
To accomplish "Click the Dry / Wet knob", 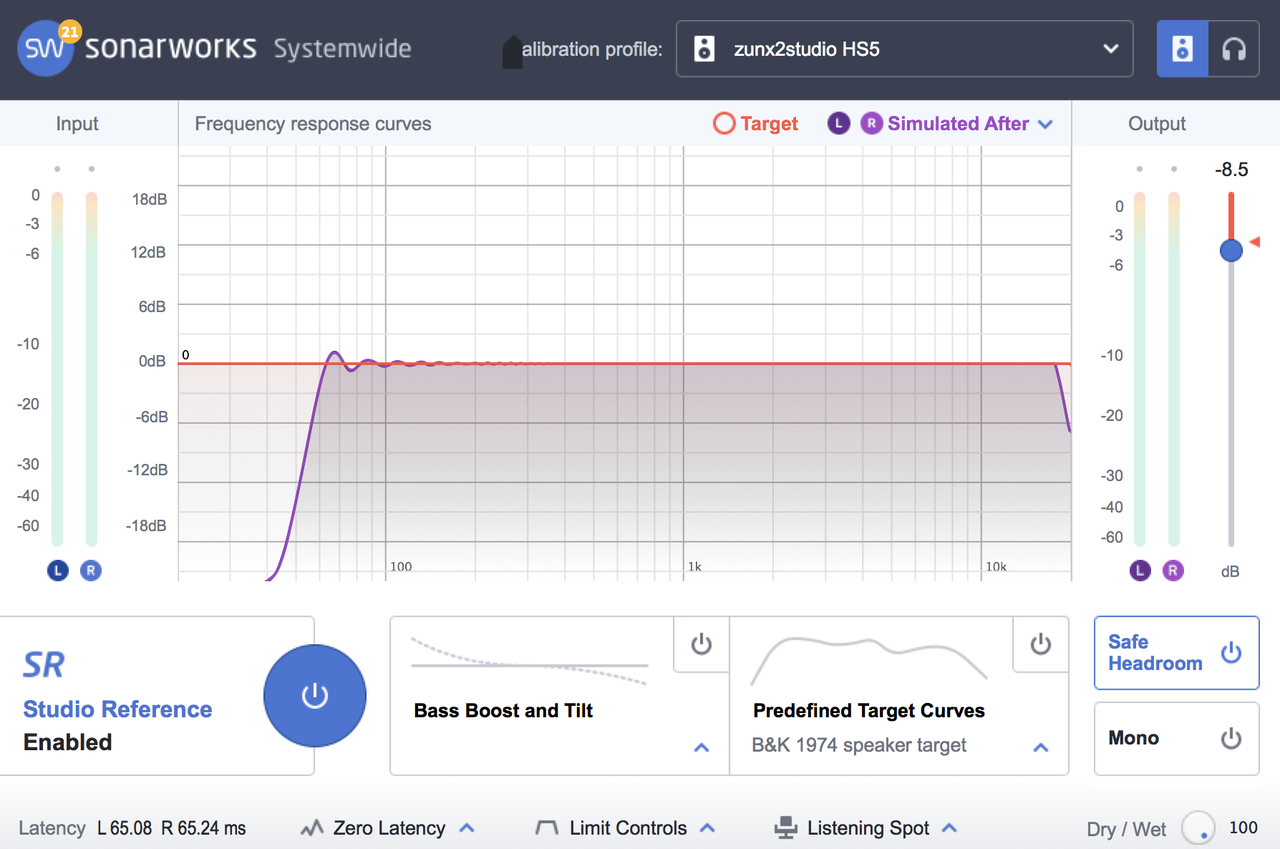I will click(1198, 828).
